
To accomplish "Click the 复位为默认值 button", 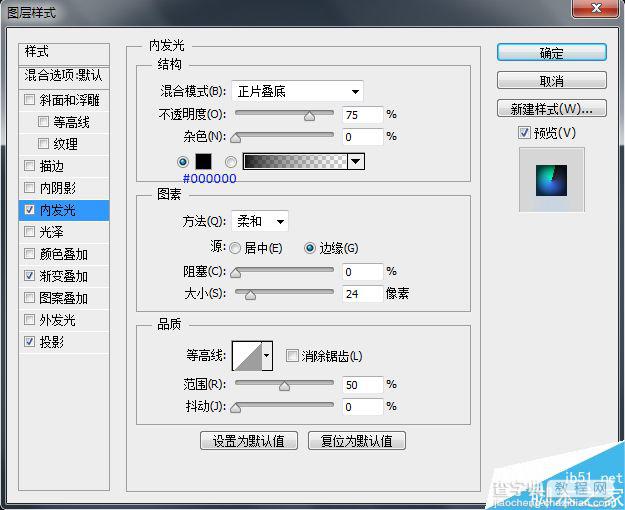I will point(357,441).
